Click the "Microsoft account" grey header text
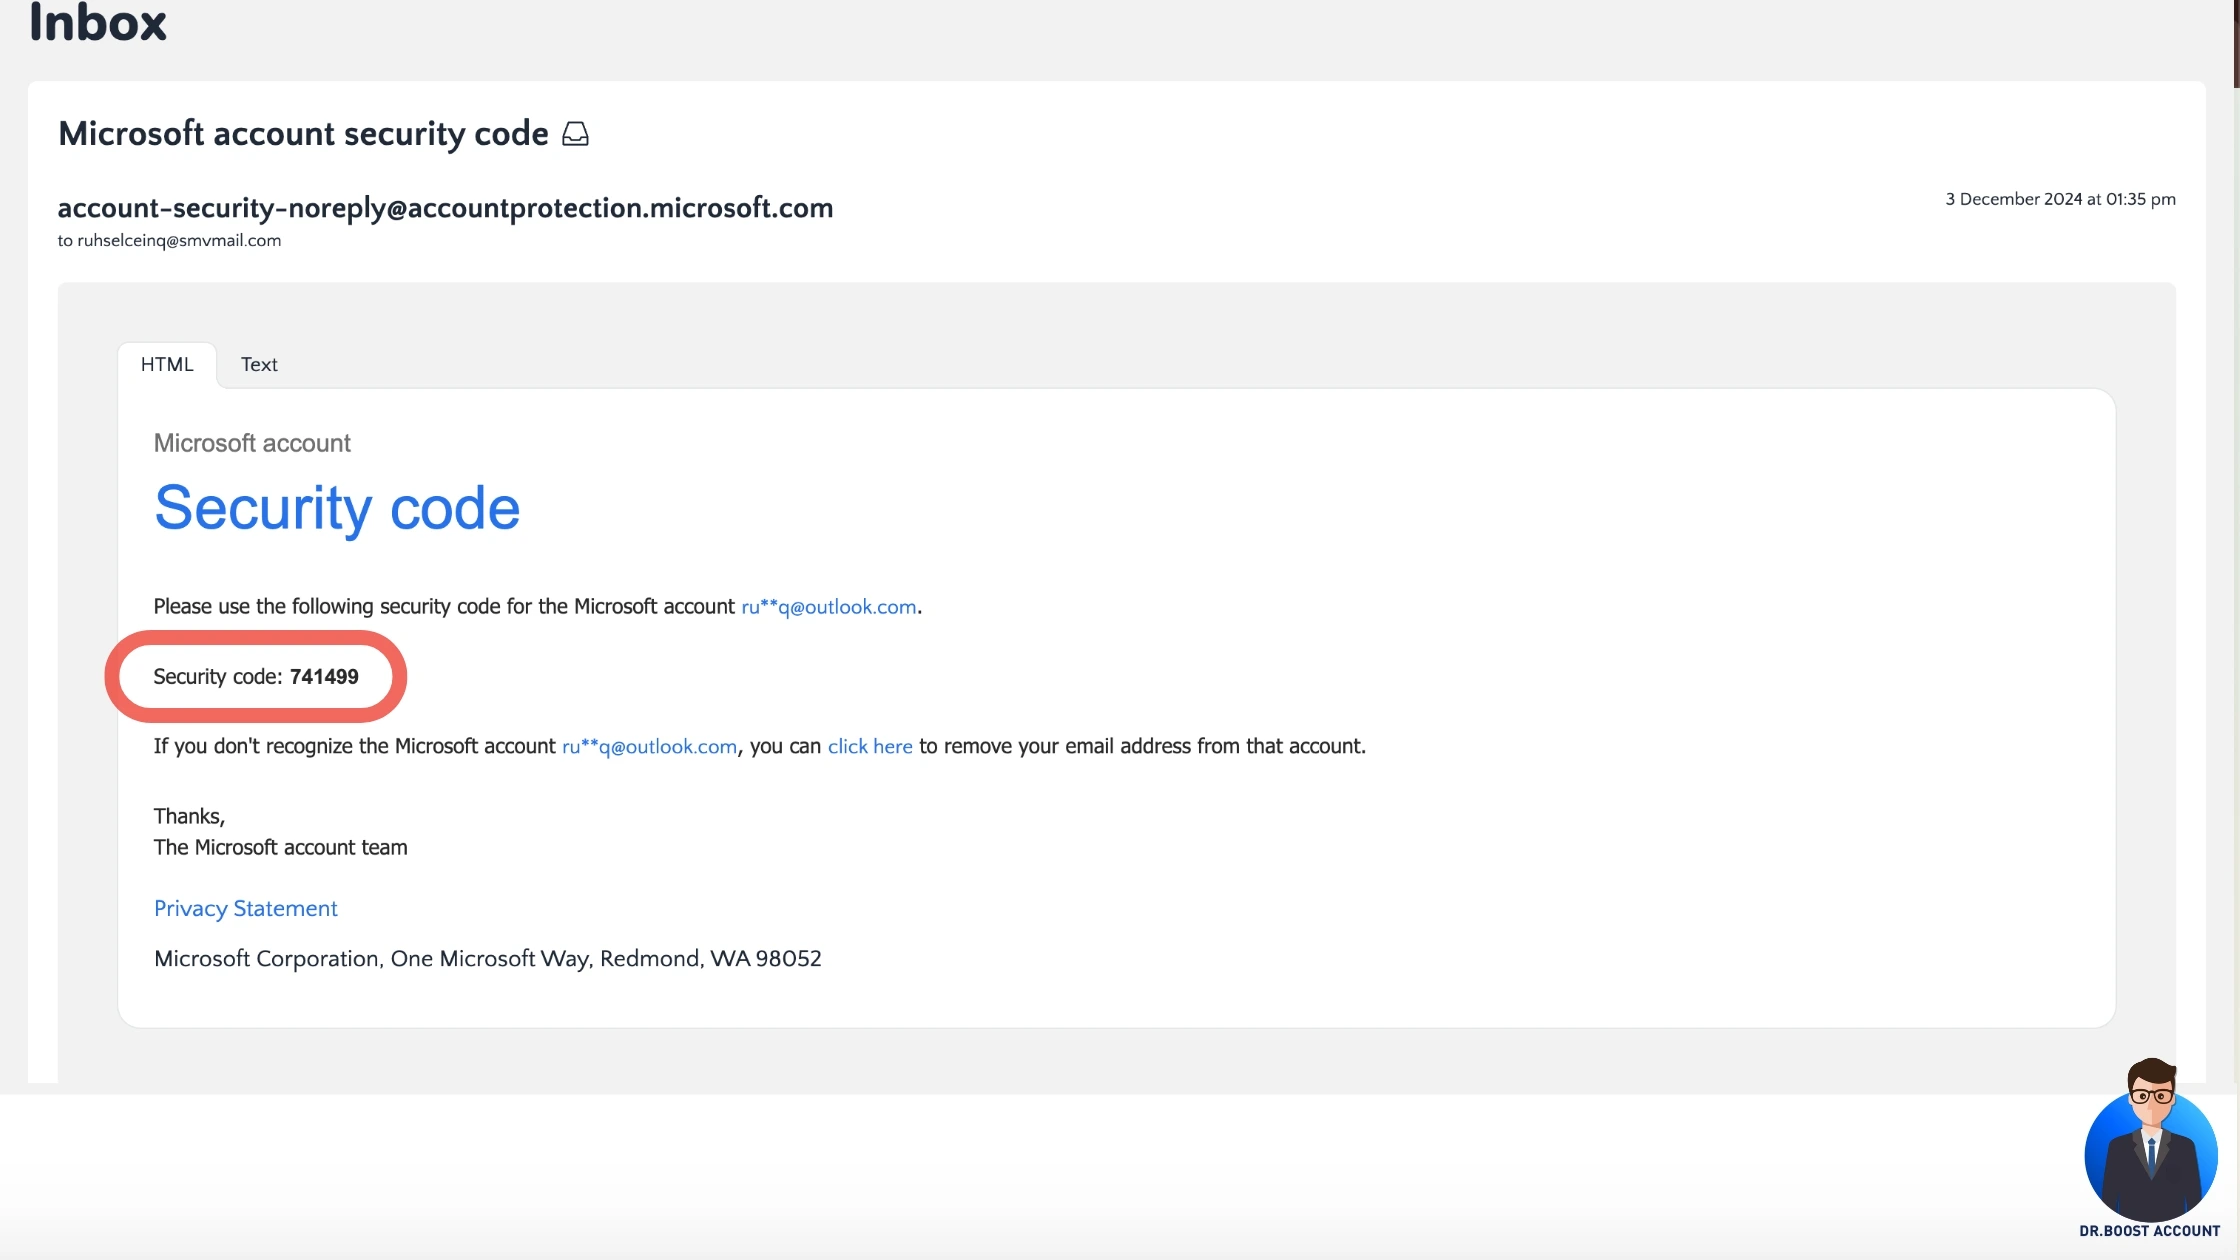This screenshot has width=2240, height=1260. tap(252, 443)
